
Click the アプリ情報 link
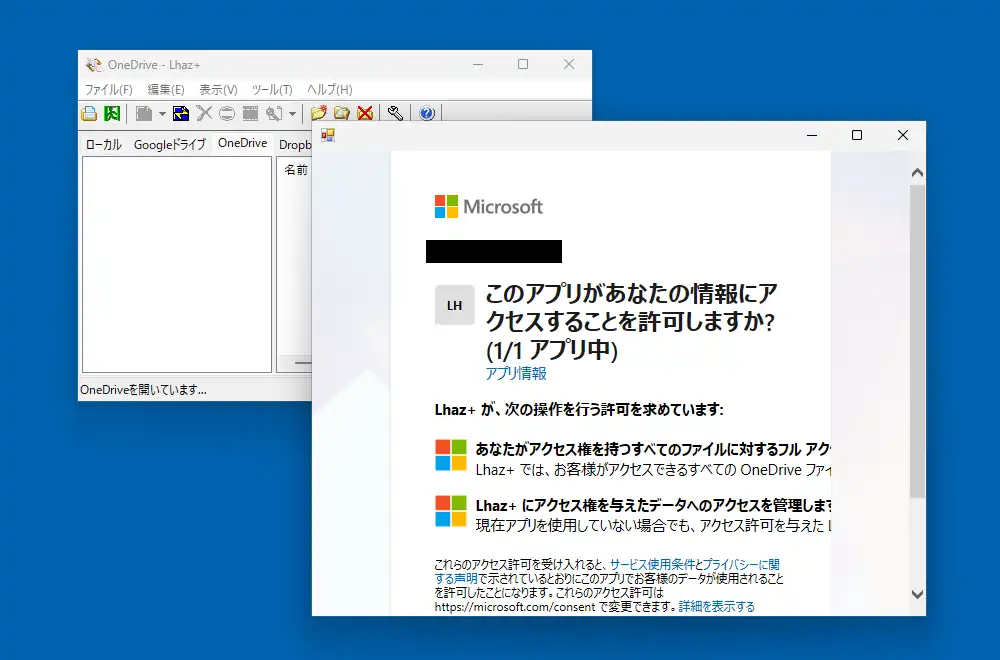coord(516,373)
